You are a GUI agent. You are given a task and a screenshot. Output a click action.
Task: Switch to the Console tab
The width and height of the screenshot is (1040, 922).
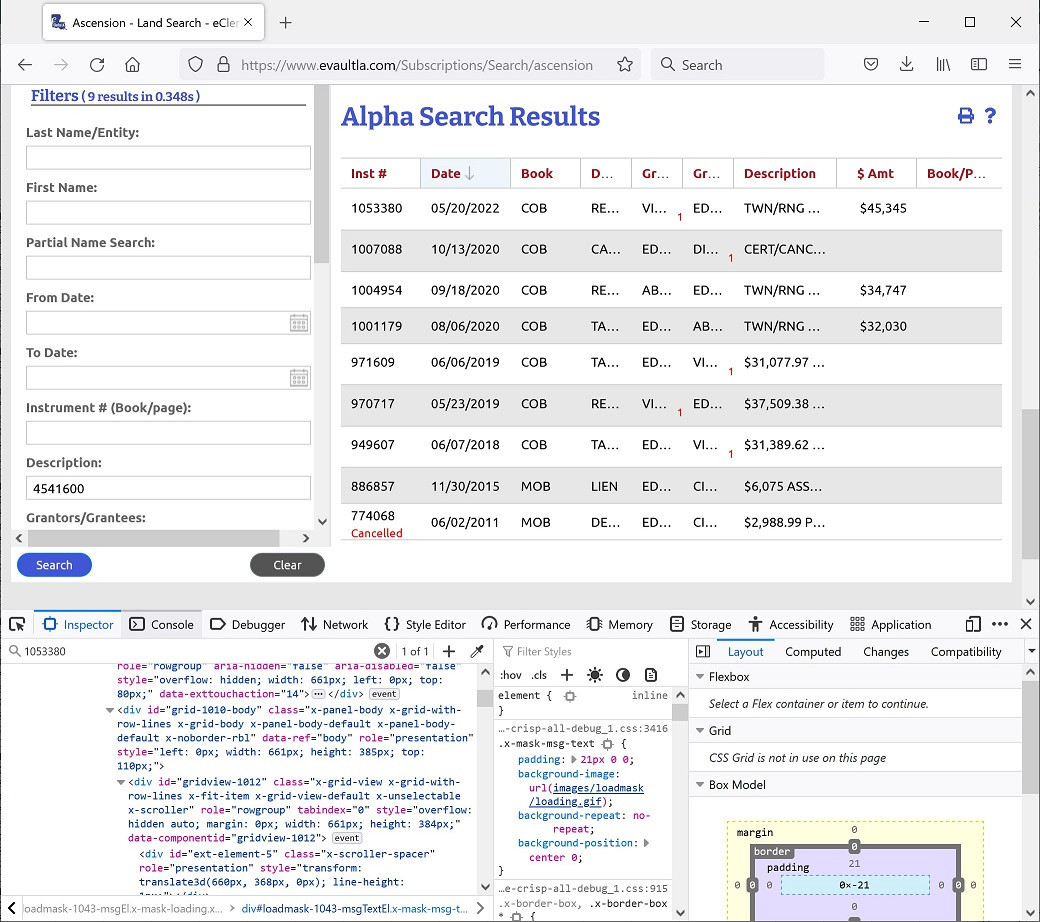162,624
